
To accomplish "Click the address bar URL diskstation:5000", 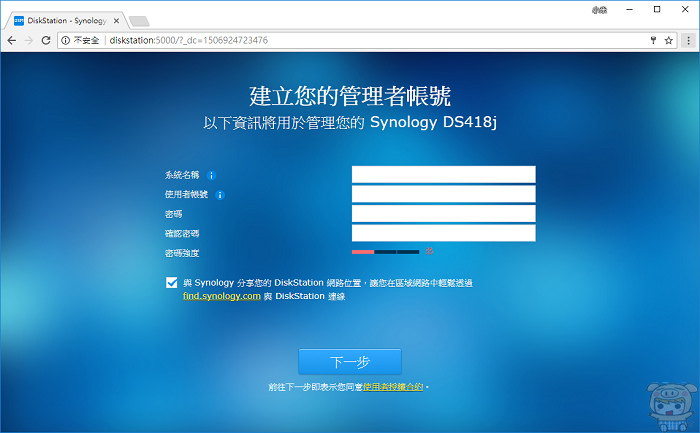I will (x=188, y=40).
